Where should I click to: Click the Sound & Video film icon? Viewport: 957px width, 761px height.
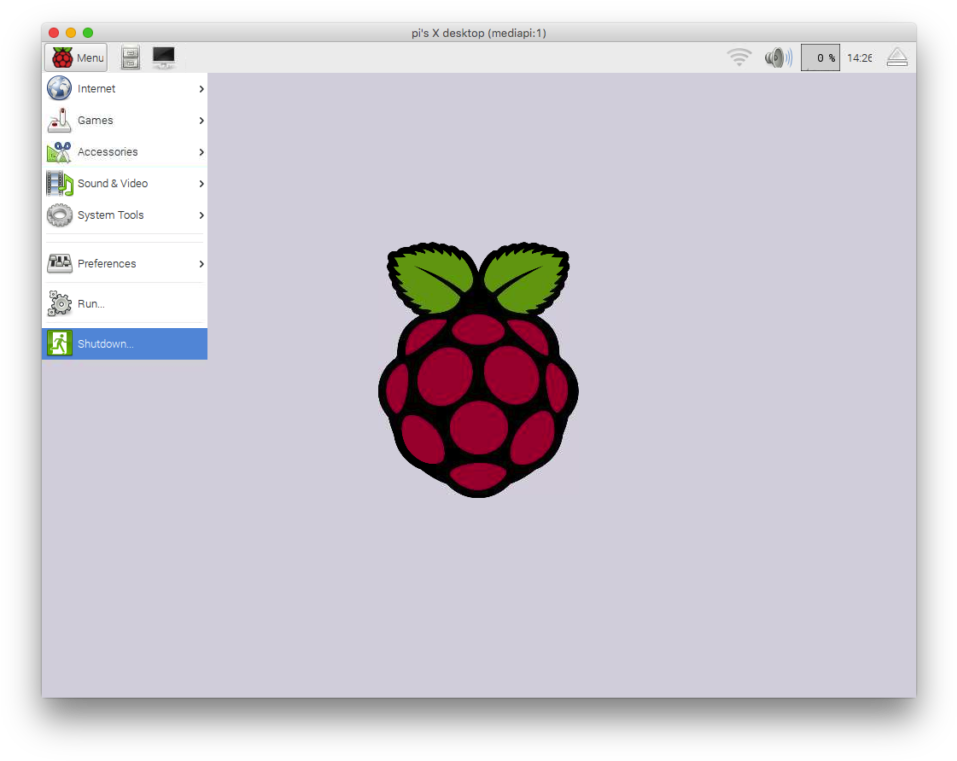point(59,183)
